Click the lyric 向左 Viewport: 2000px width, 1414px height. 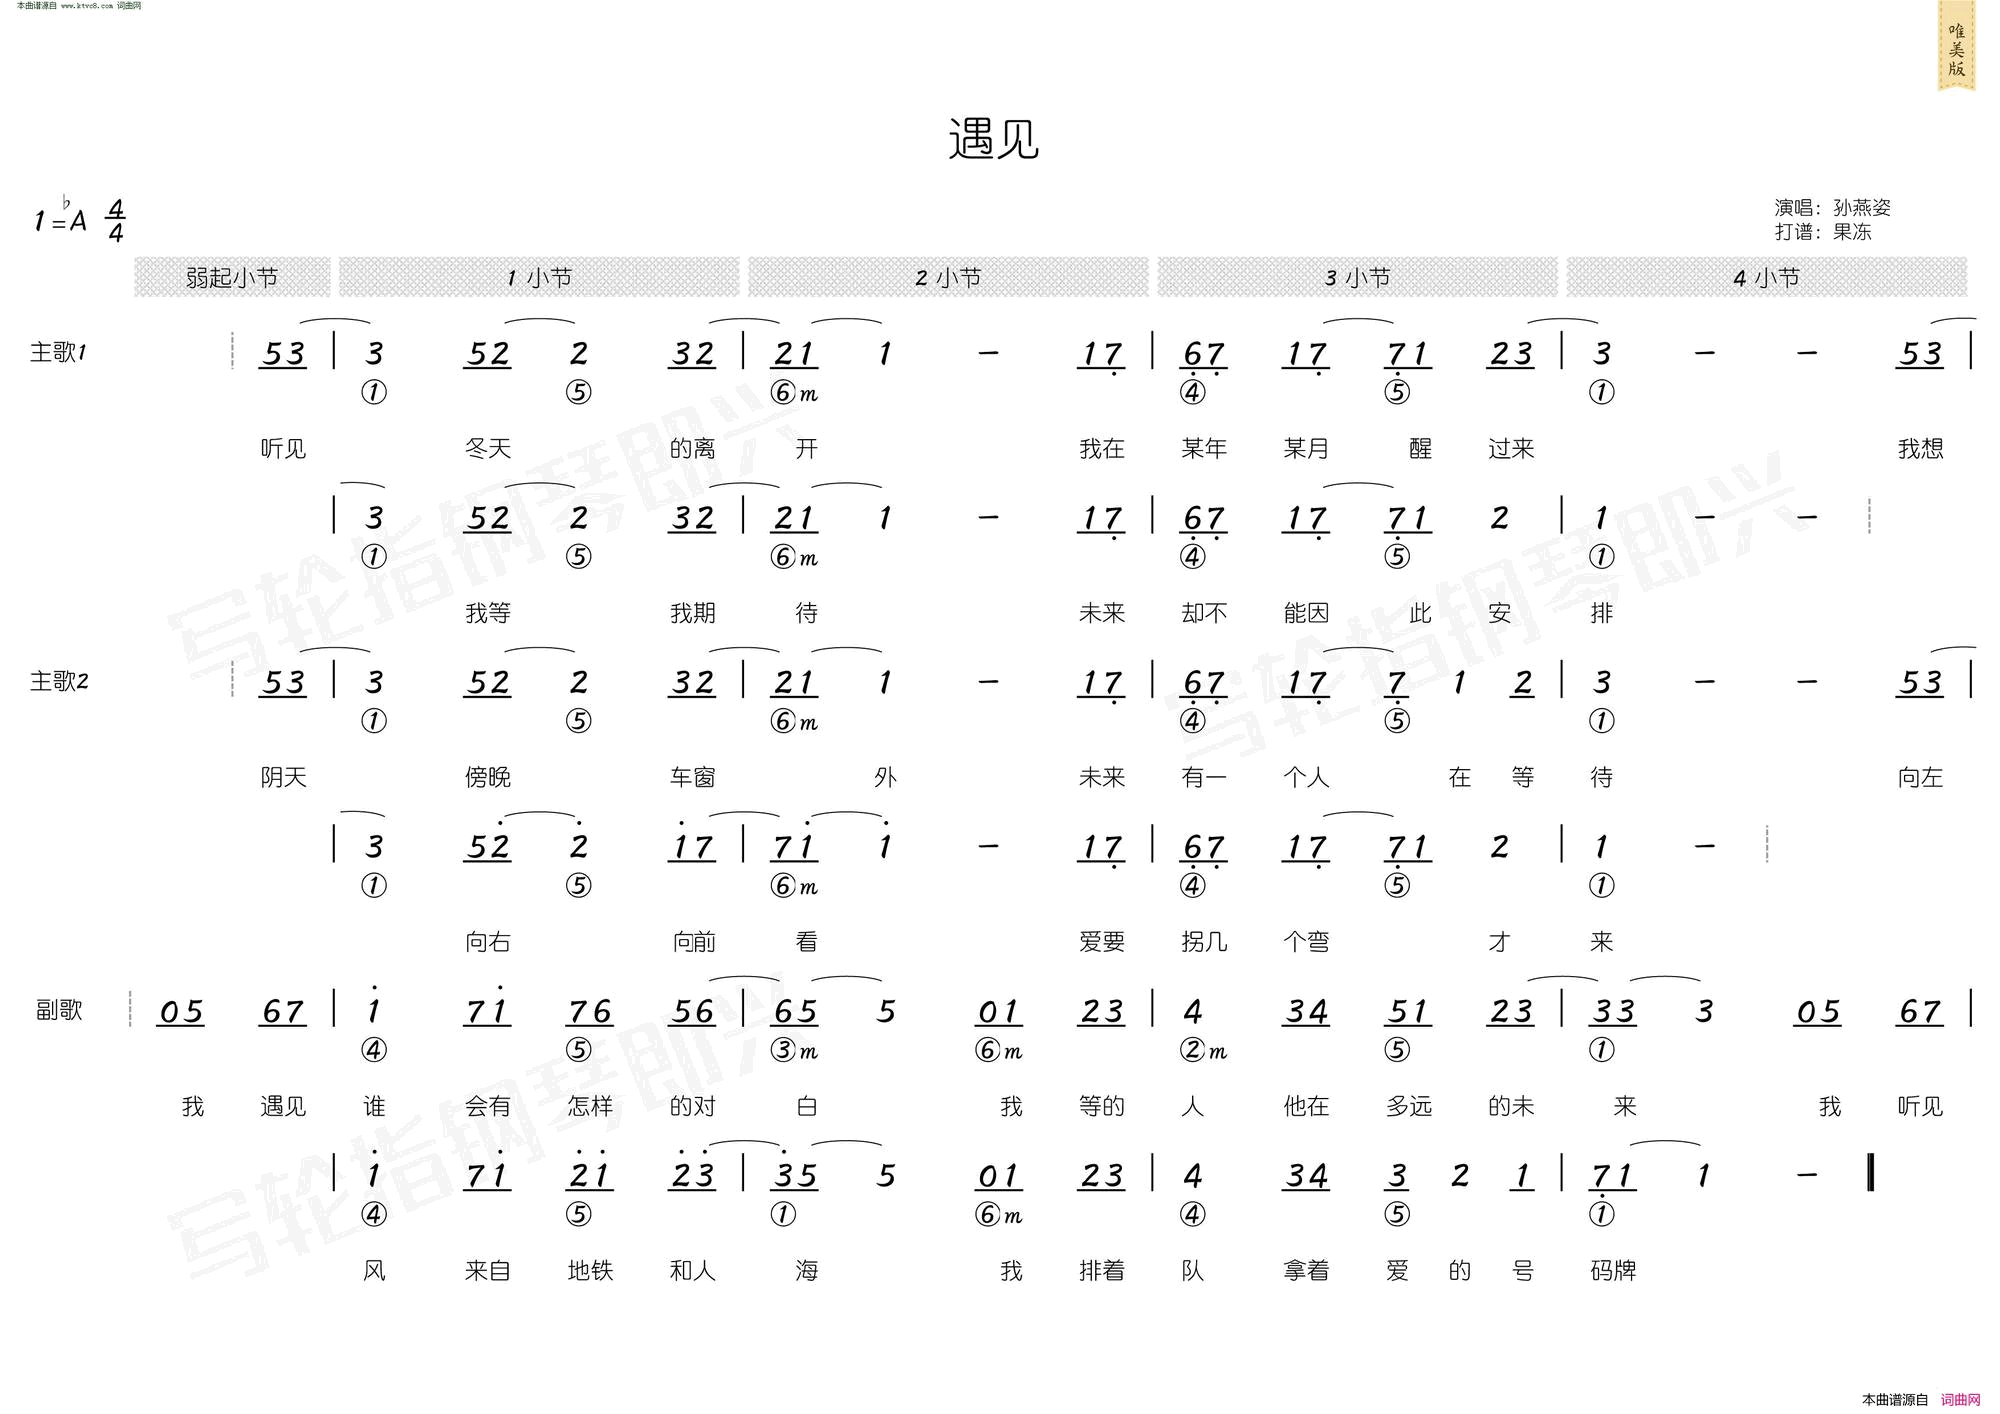click(1920, 777)
